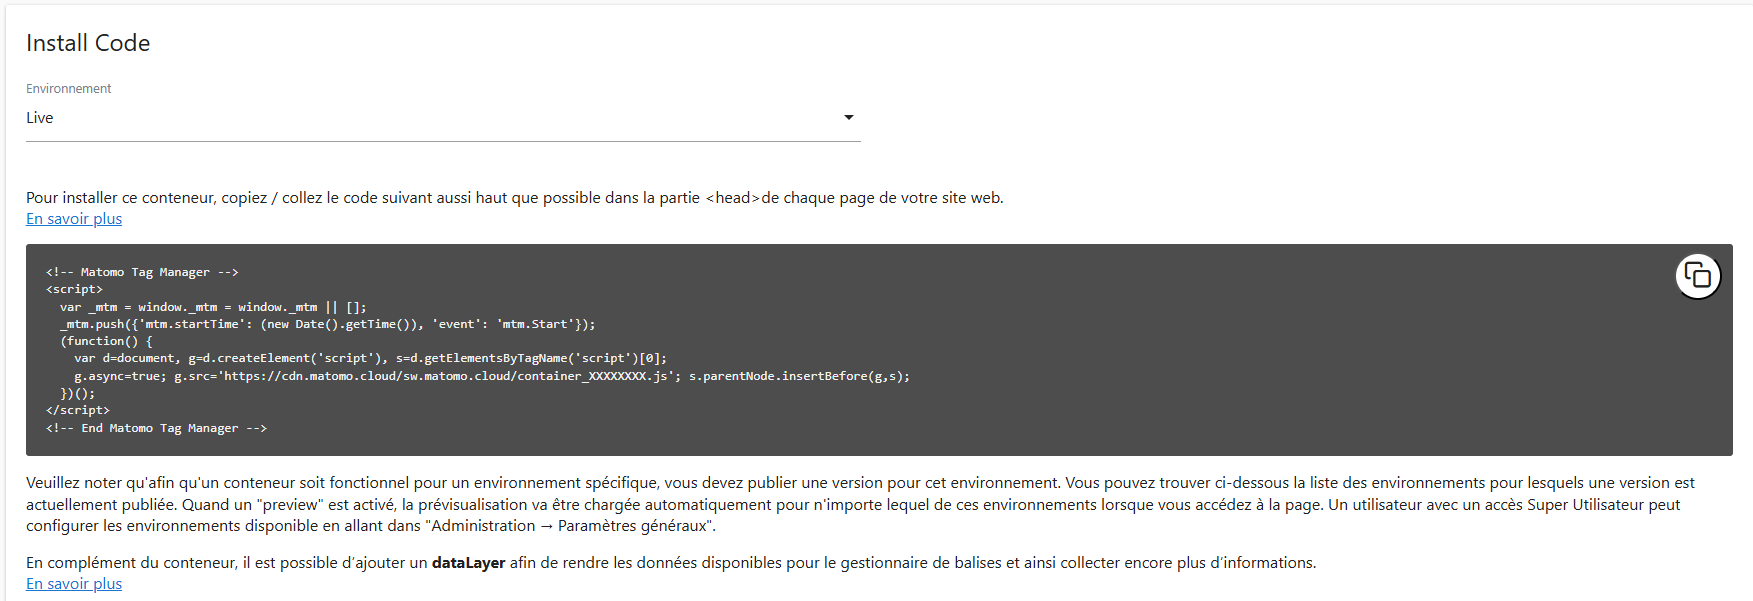The width and height of the screenshot is (1753, 601).
Task: Click the Install Code heading
Action: [88, 43]
